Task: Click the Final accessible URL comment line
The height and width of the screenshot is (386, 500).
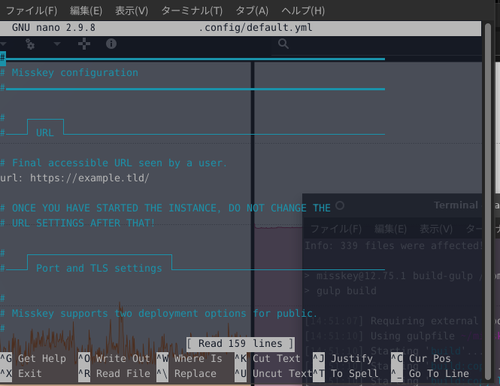Action: coord(114,163)
